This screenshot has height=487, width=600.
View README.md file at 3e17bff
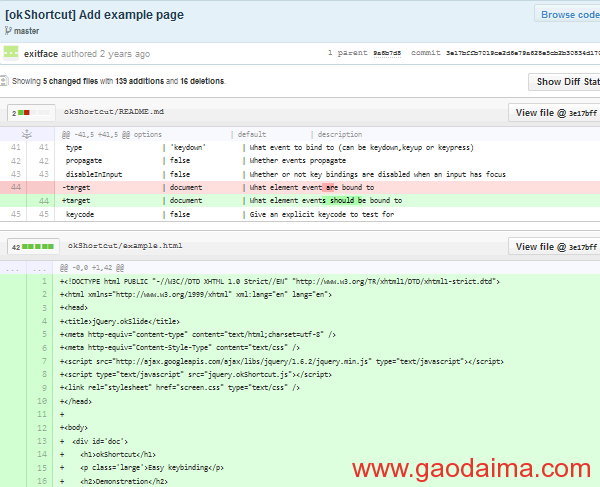554,113
